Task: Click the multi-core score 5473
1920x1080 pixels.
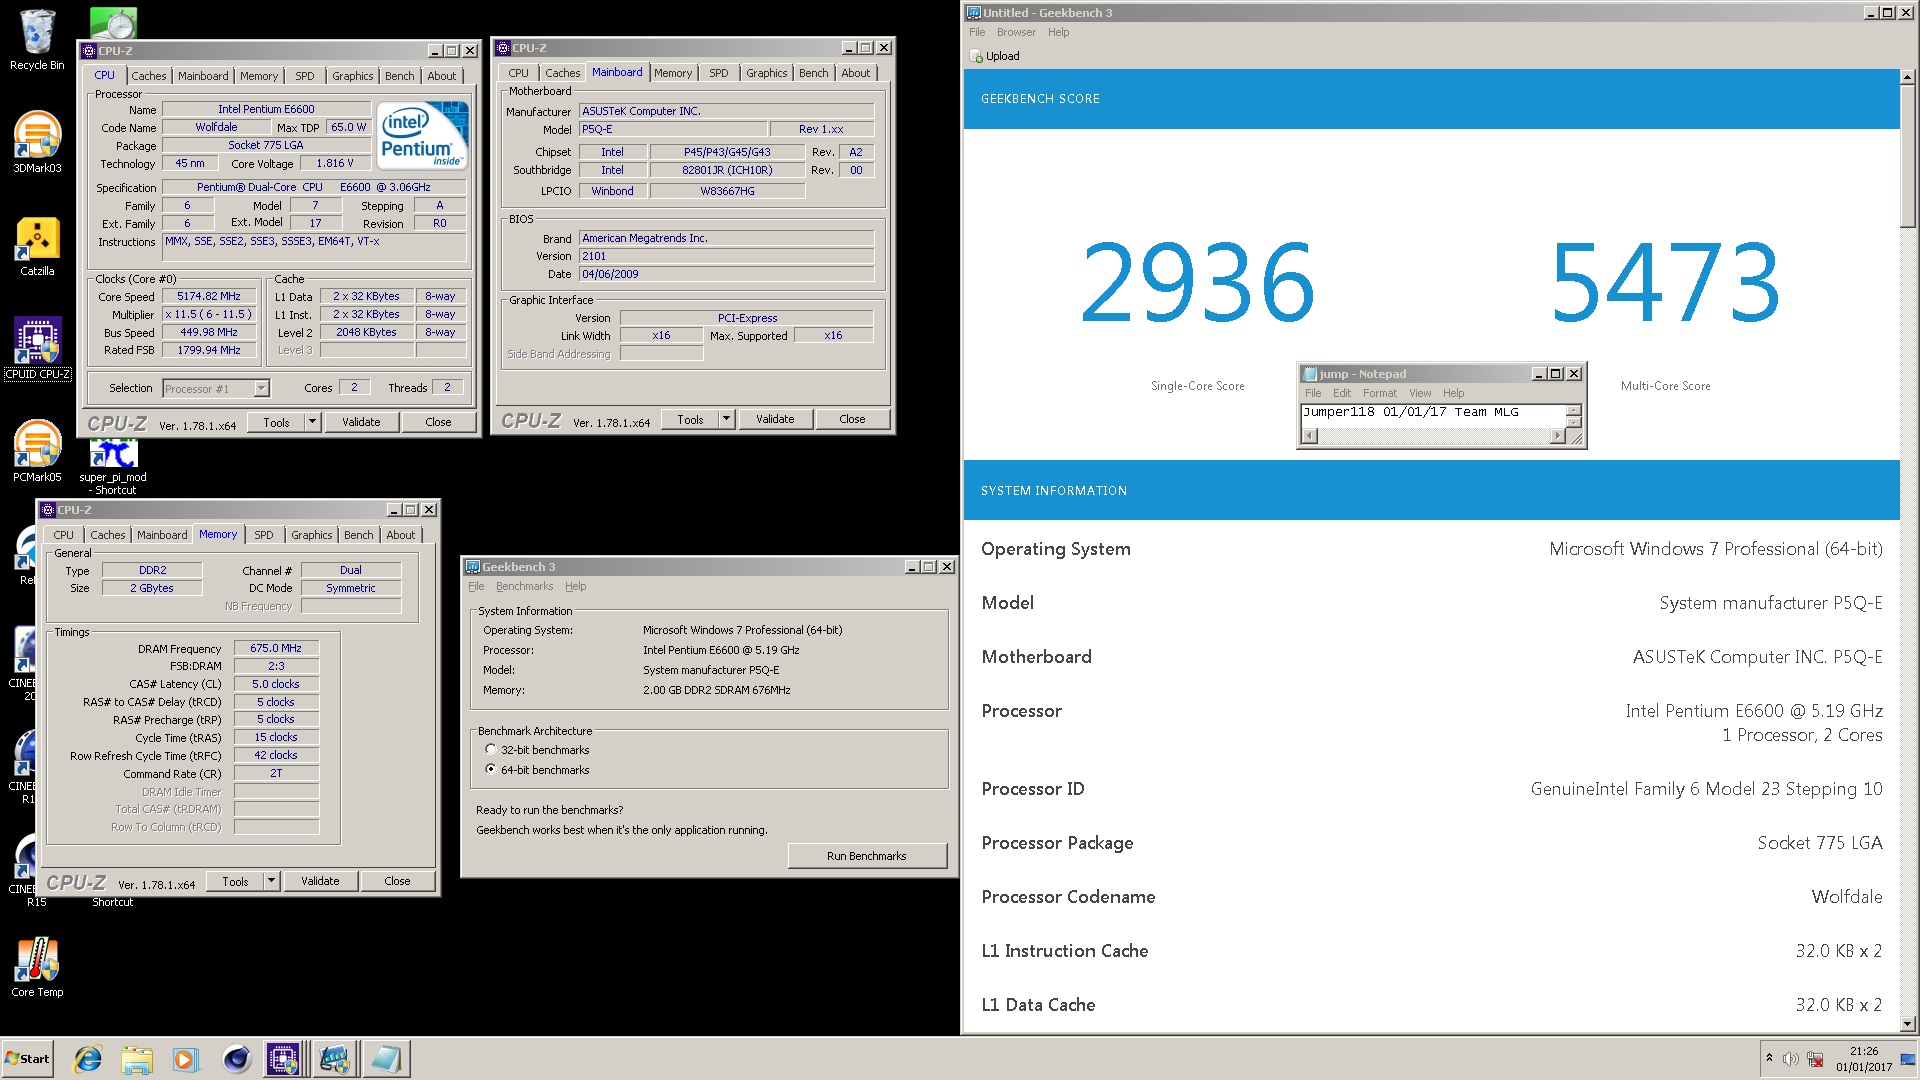Action: [x=1665, y=282]
